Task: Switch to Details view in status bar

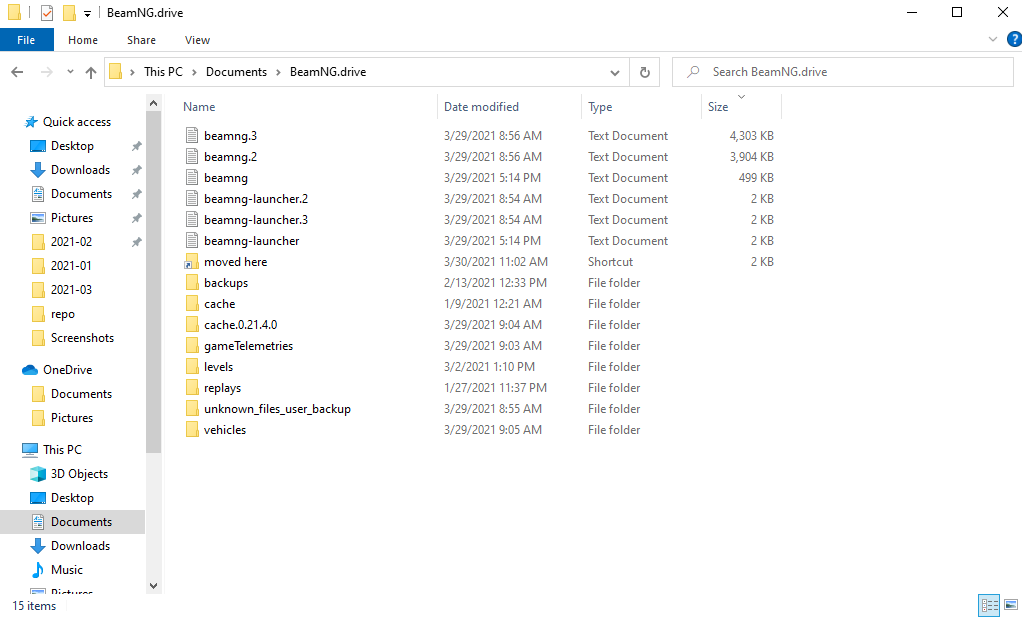Action: tap(989, 606)
